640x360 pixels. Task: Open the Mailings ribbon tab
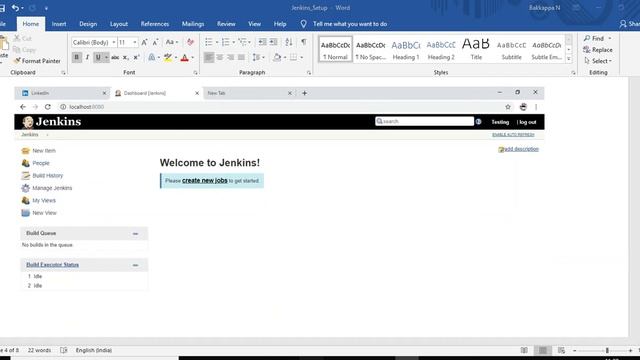[x=193, y=24]
